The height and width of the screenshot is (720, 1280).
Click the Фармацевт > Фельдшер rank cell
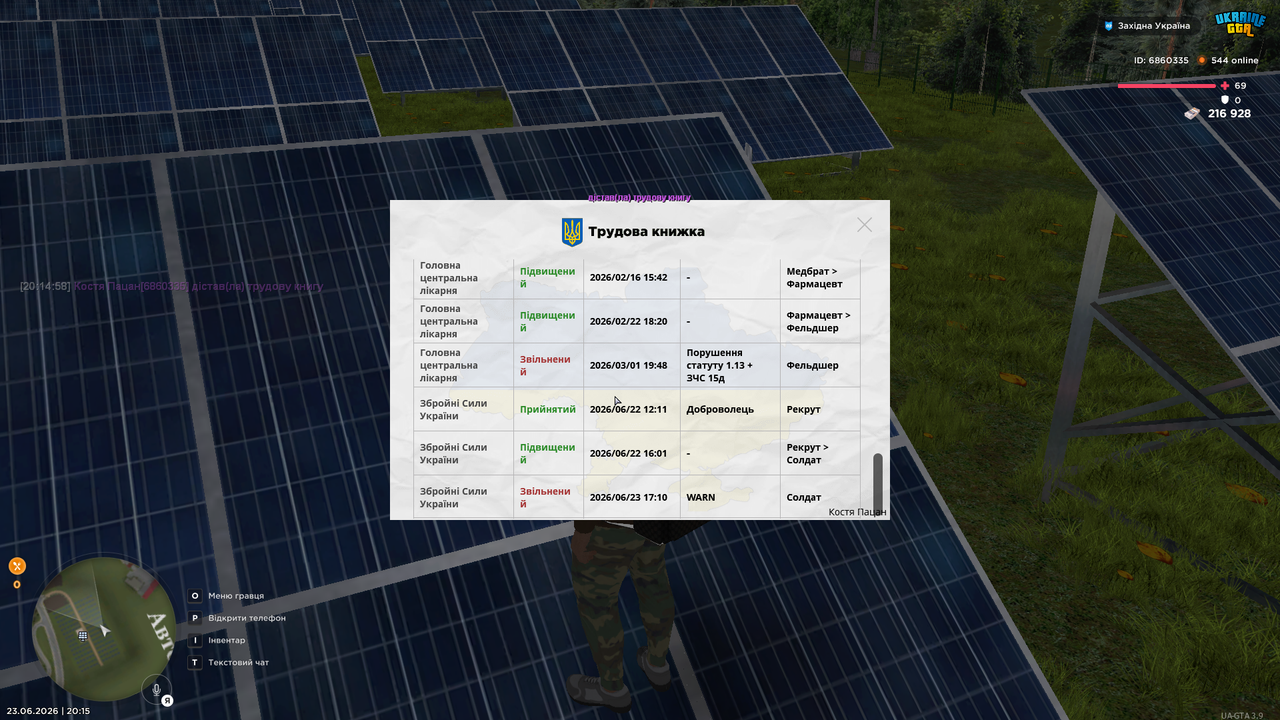[818, 321]
